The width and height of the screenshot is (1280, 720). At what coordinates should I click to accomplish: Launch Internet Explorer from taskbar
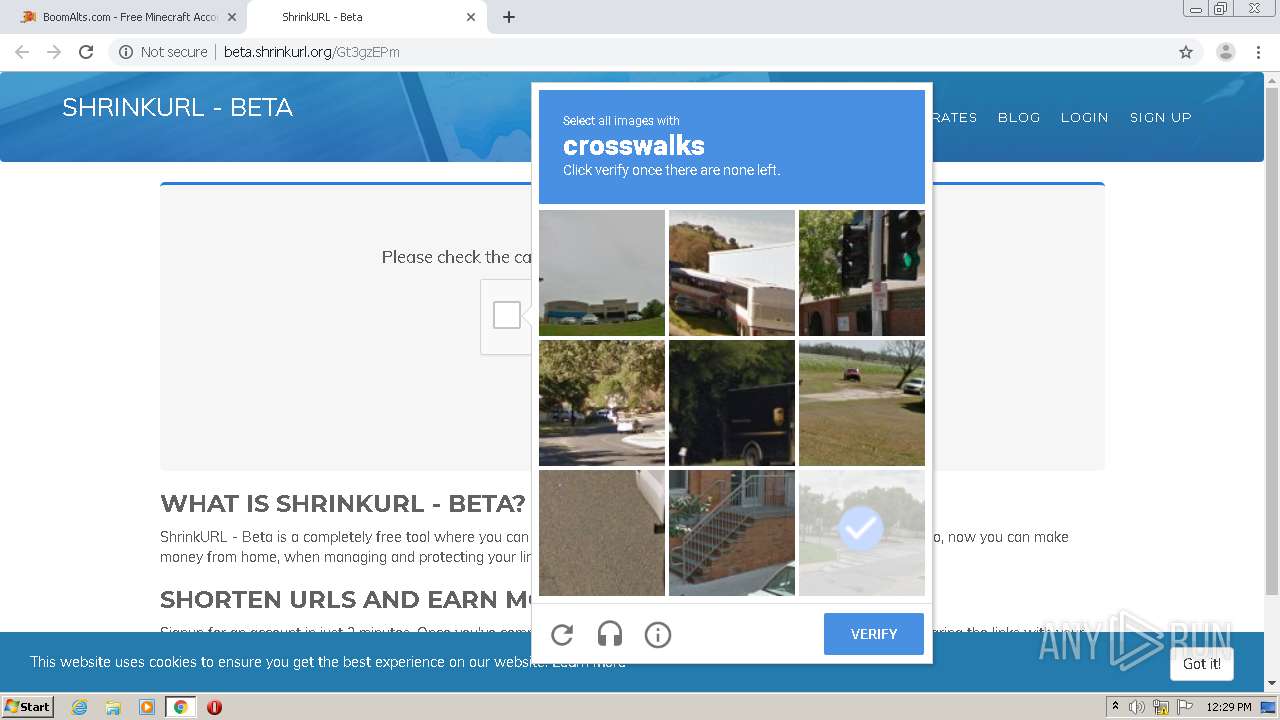click(80, 707)
